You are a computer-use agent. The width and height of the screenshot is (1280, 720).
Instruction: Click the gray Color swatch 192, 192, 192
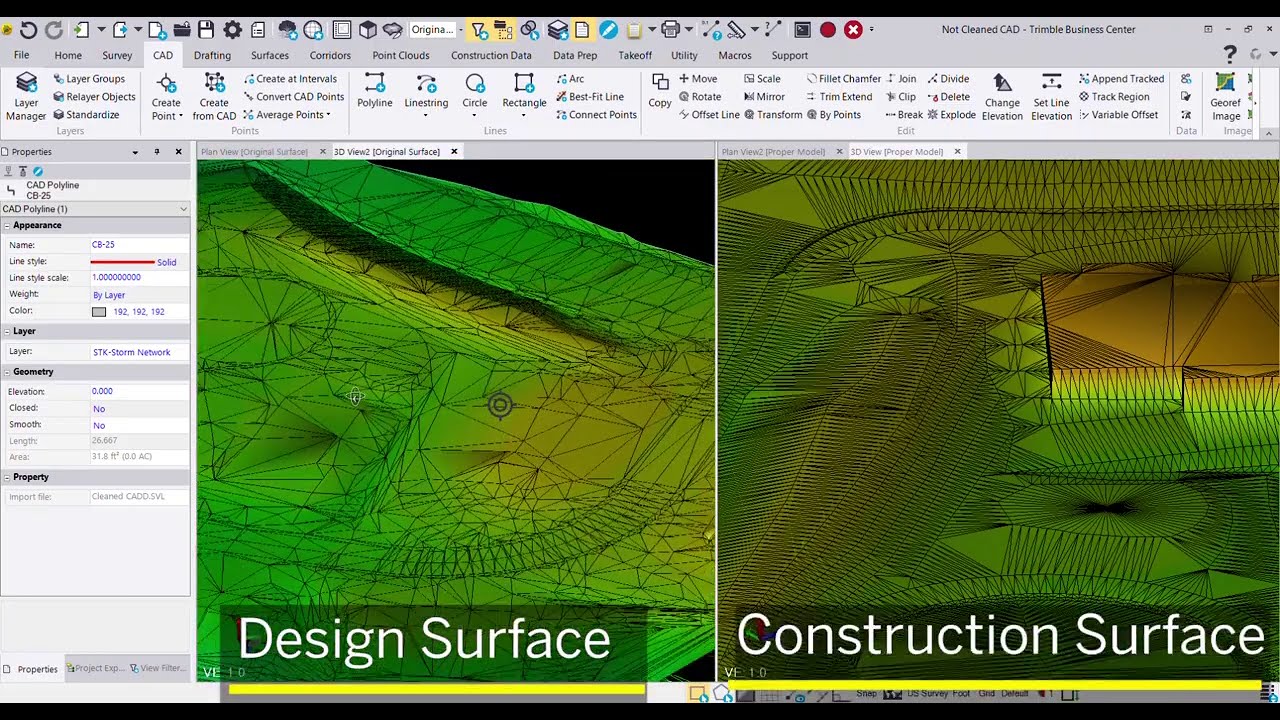(99, 312)
